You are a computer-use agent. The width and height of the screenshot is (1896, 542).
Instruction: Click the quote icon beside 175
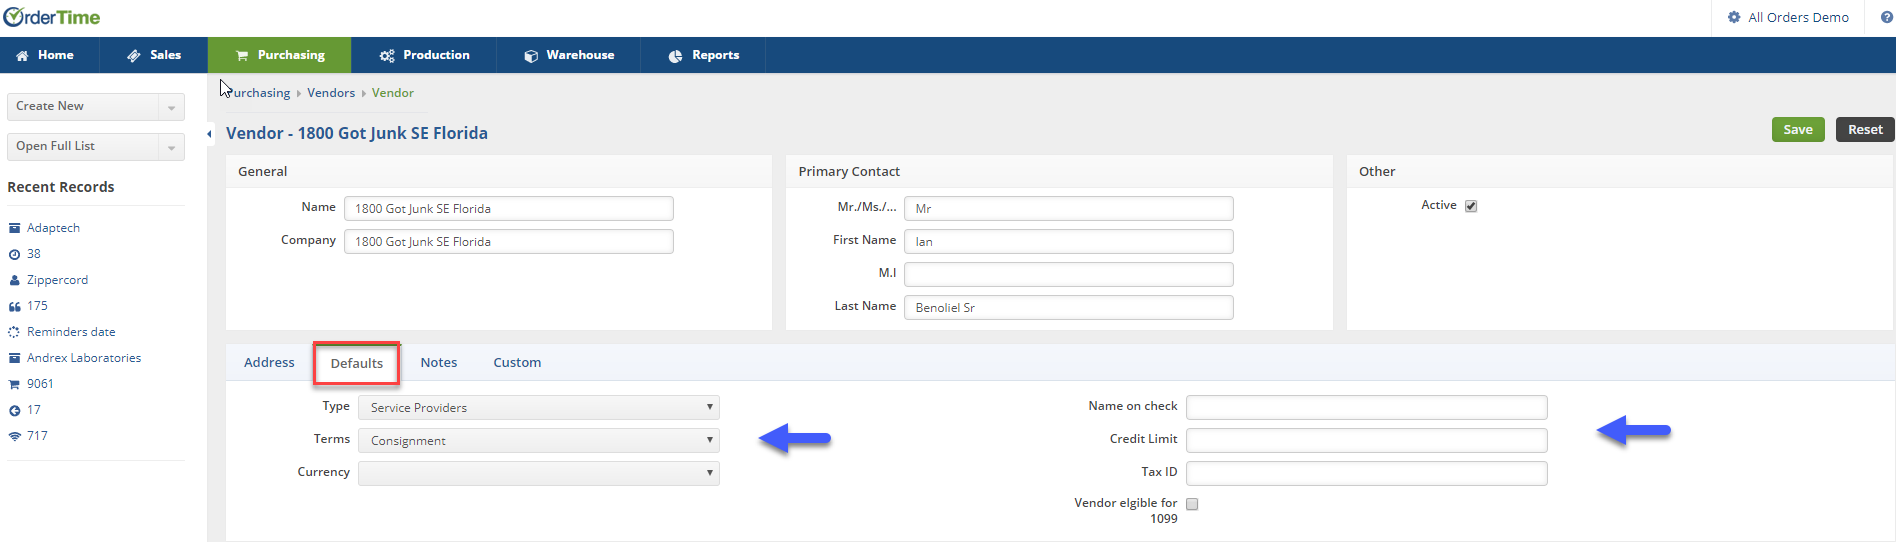pyautogui.click(x=14, y=306)
